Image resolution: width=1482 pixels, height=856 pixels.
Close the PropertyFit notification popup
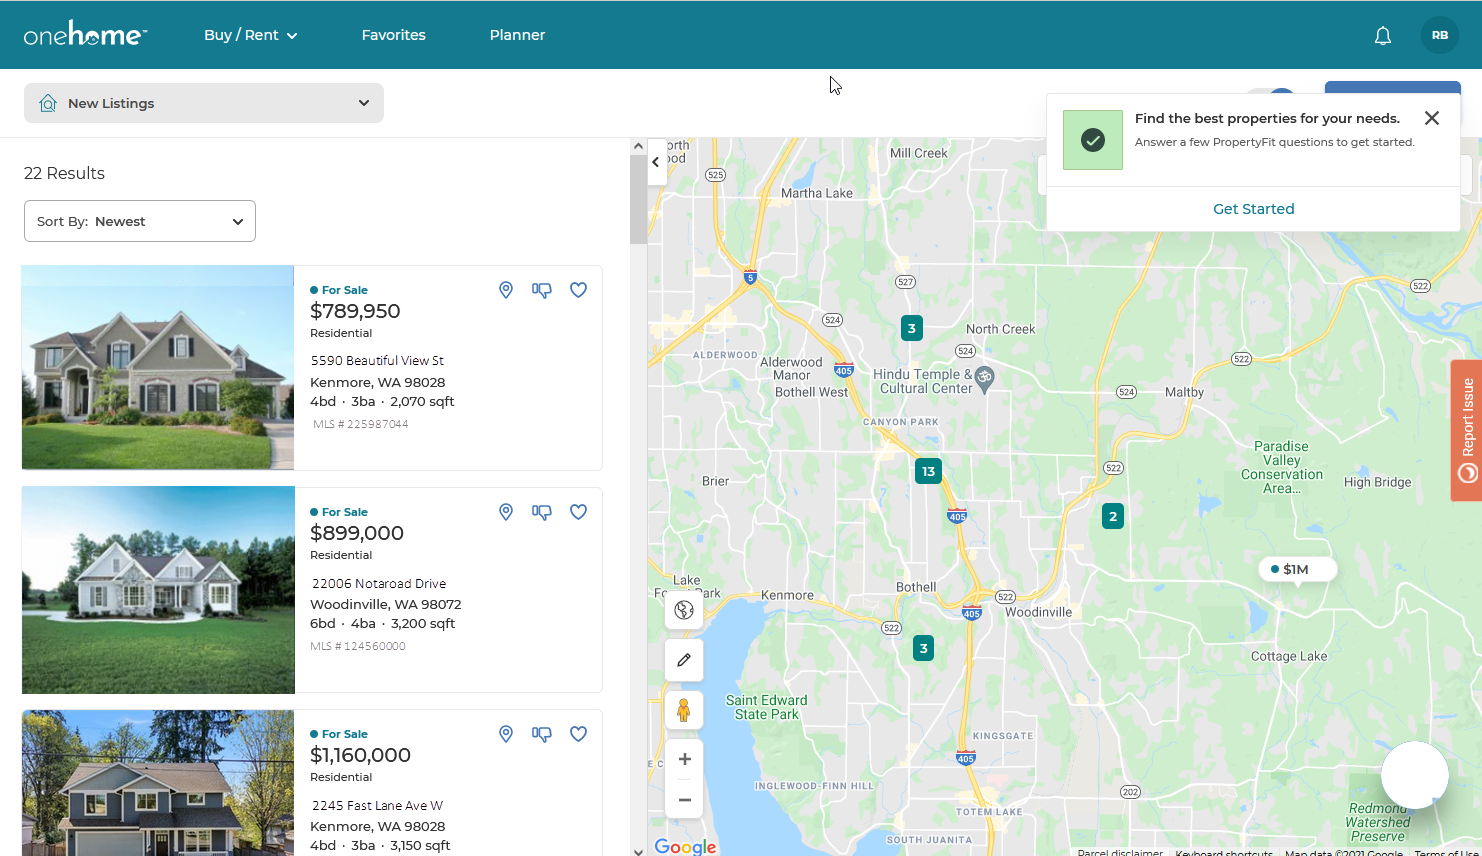tap(1432, 118)
